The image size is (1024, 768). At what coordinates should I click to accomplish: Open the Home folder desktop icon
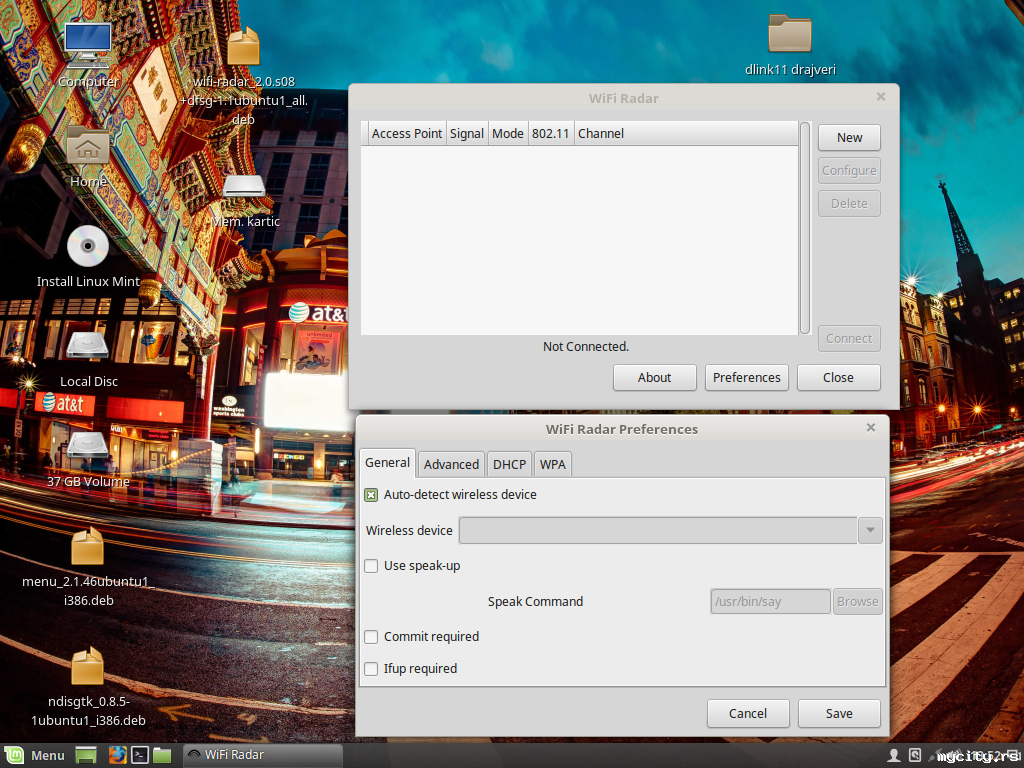(88, 147)
